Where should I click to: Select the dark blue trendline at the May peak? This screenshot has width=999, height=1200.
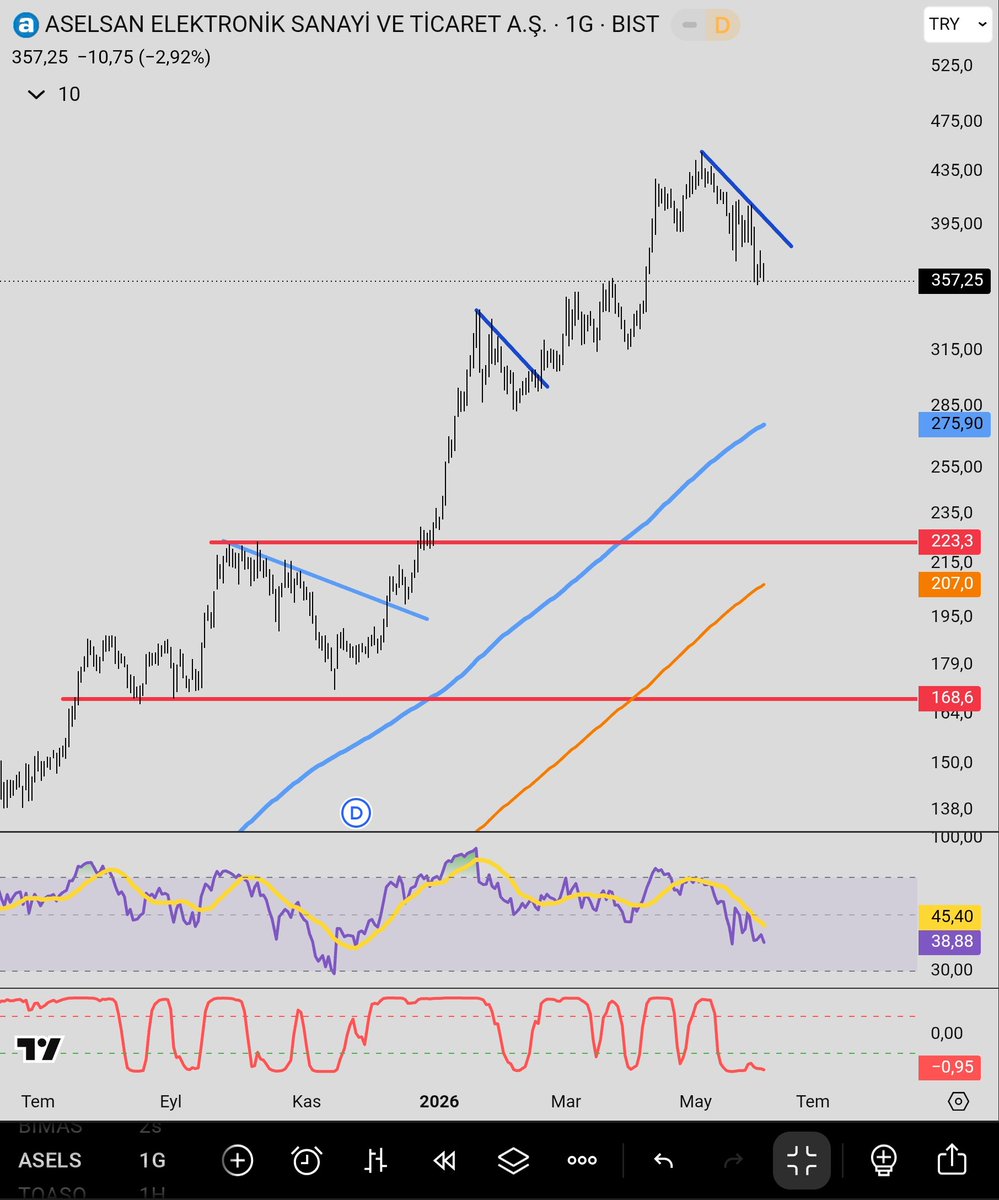(x=747, y=198)
